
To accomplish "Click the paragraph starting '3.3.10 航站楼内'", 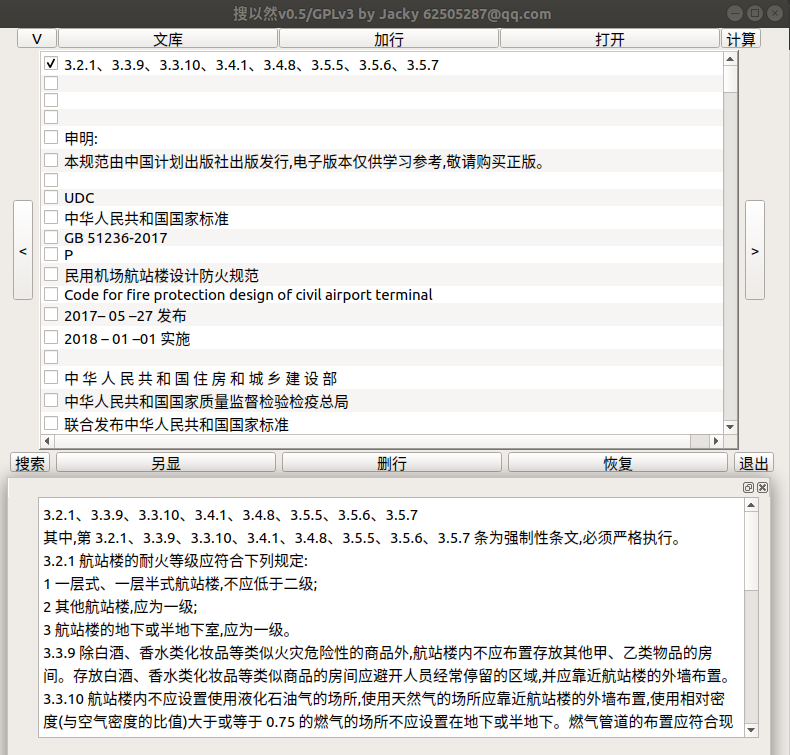I will pos(388,710).
